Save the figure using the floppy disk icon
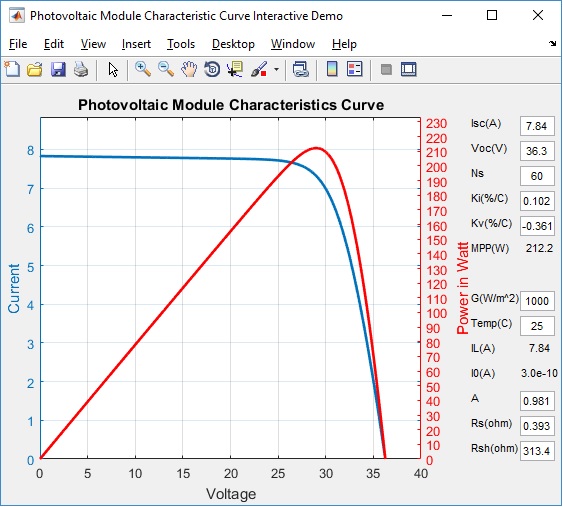Viewport: 563px width, 507px height. [58, 69]
